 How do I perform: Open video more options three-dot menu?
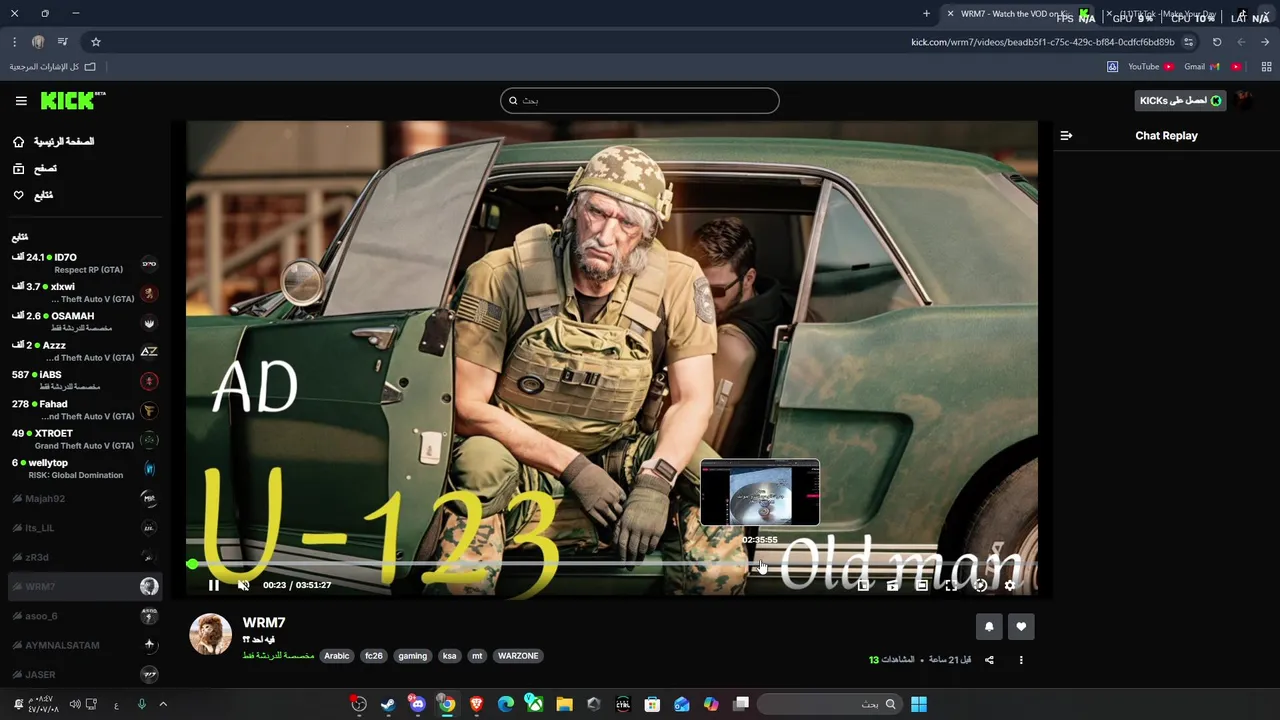(1021, 660)
